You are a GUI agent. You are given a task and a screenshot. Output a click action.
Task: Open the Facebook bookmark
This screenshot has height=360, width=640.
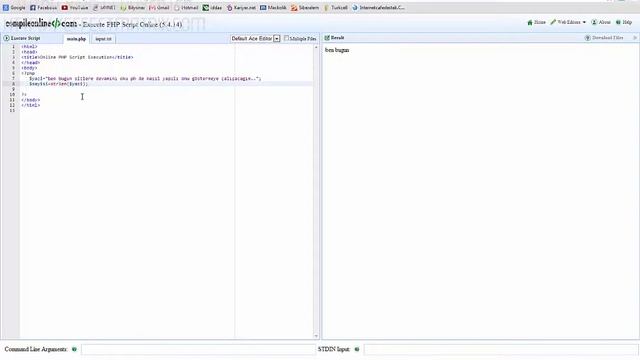43,7
